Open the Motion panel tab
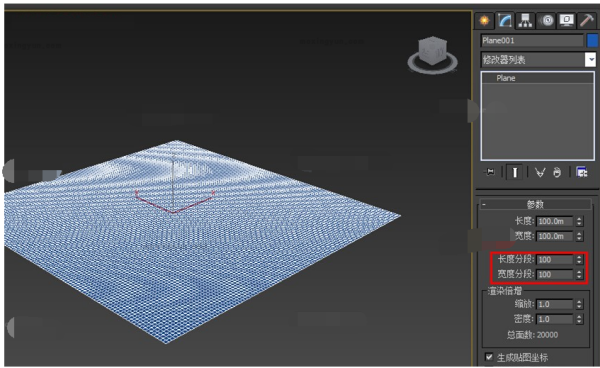Screen dimensions: 600x368 [x=546, y=20]
